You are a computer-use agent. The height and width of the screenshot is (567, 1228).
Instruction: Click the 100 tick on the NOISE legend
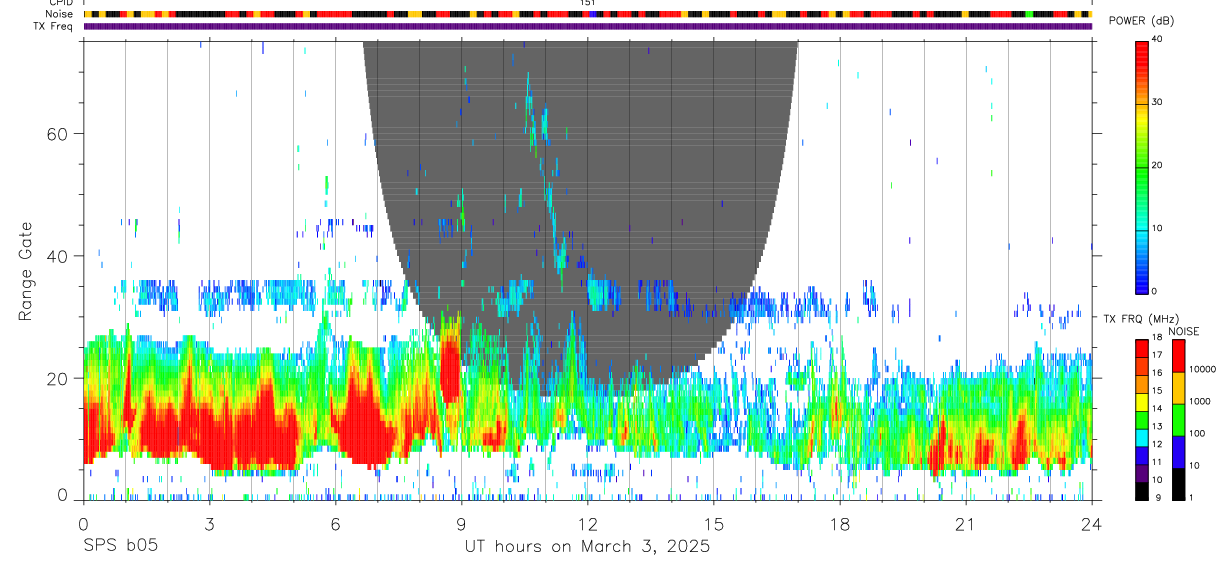click(x=1197, y=433)
